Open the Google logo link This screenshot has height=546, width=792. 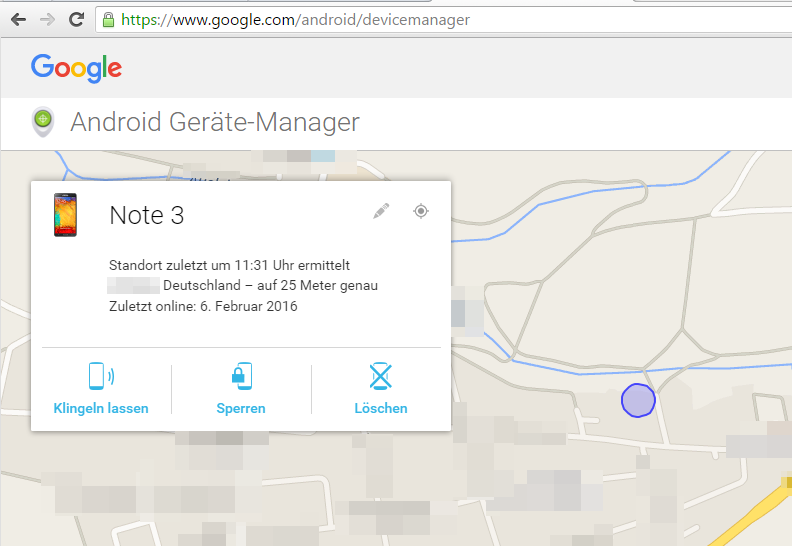(x=76, y=68)
